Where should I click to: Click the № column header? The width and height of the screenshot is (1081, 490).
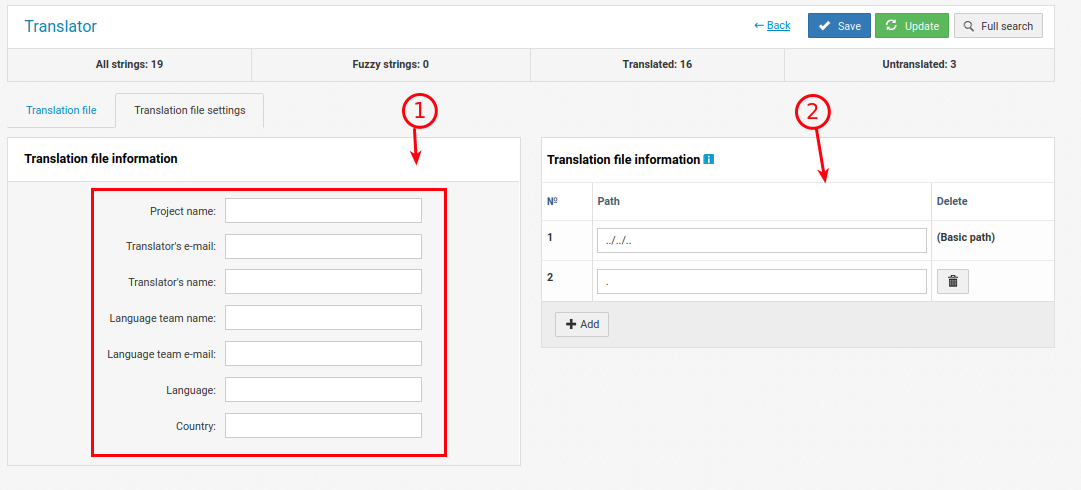(x=552, y=201)
